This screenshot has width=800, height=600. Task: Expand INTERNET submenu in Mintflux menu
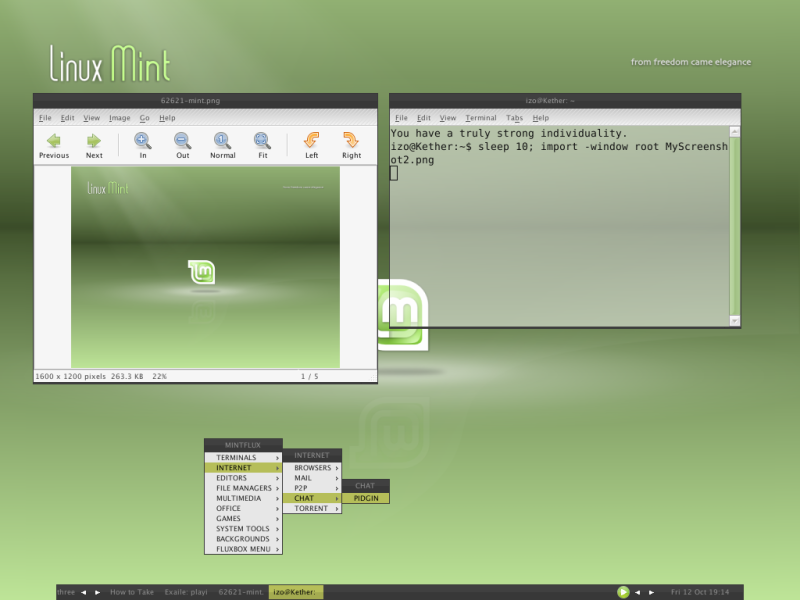pyautogui.click(x=243, y=468)
